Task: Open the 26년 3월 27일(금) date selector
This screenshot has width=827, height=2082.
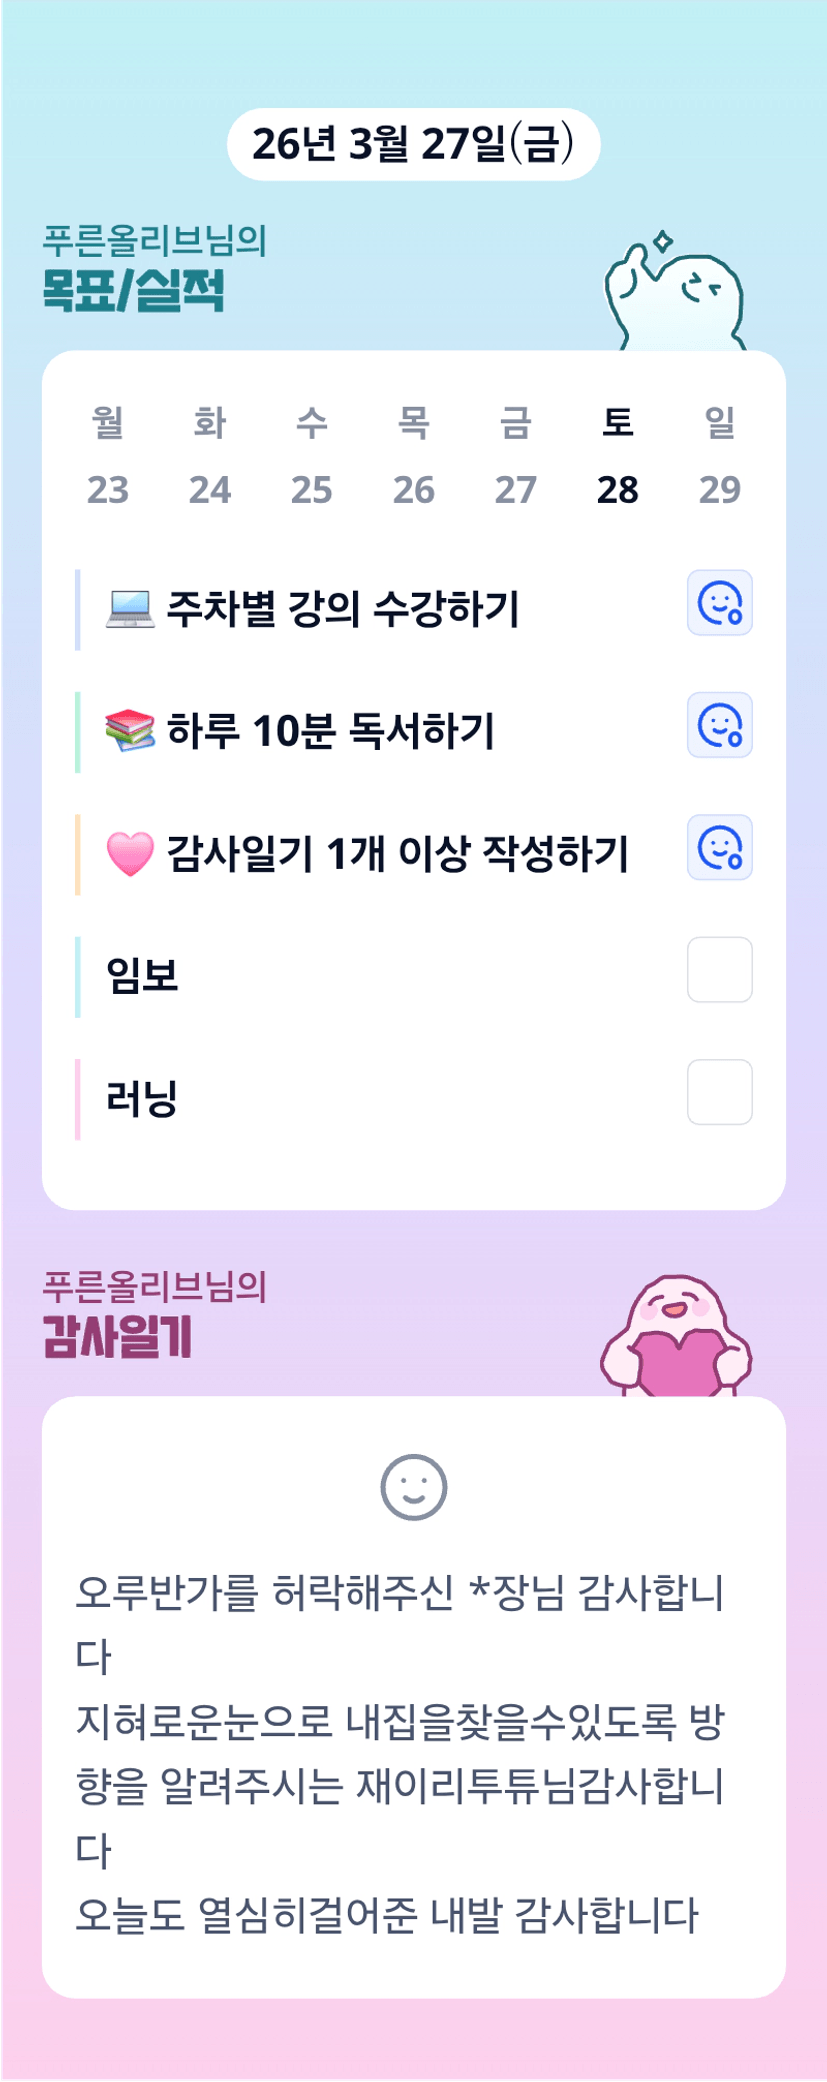Action: [x=413, y=144]
